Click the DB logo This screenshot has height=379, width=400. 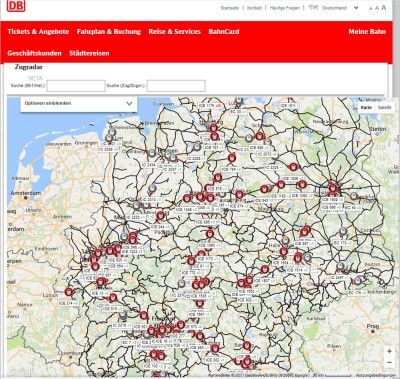pos(16,6)
